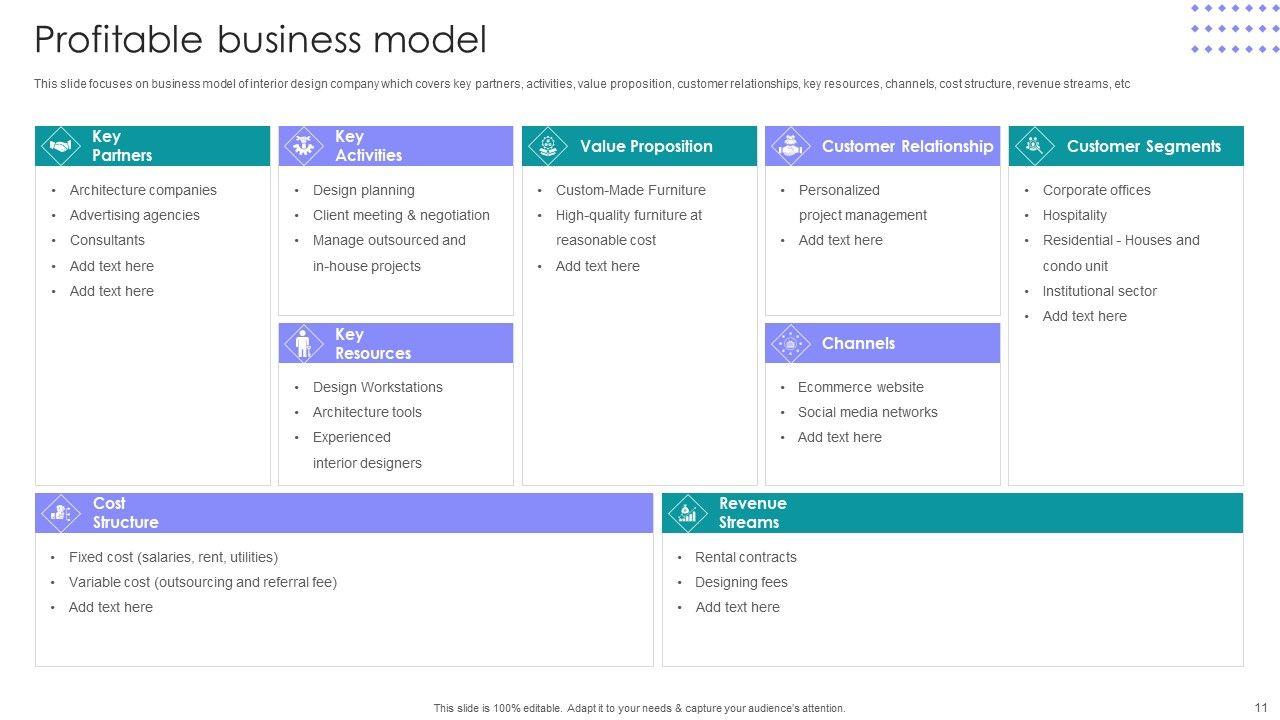Image resolution: width=1280 pixels, height=720 pixels.
Task: Click the slide number 11
Action: (1260, 706)
